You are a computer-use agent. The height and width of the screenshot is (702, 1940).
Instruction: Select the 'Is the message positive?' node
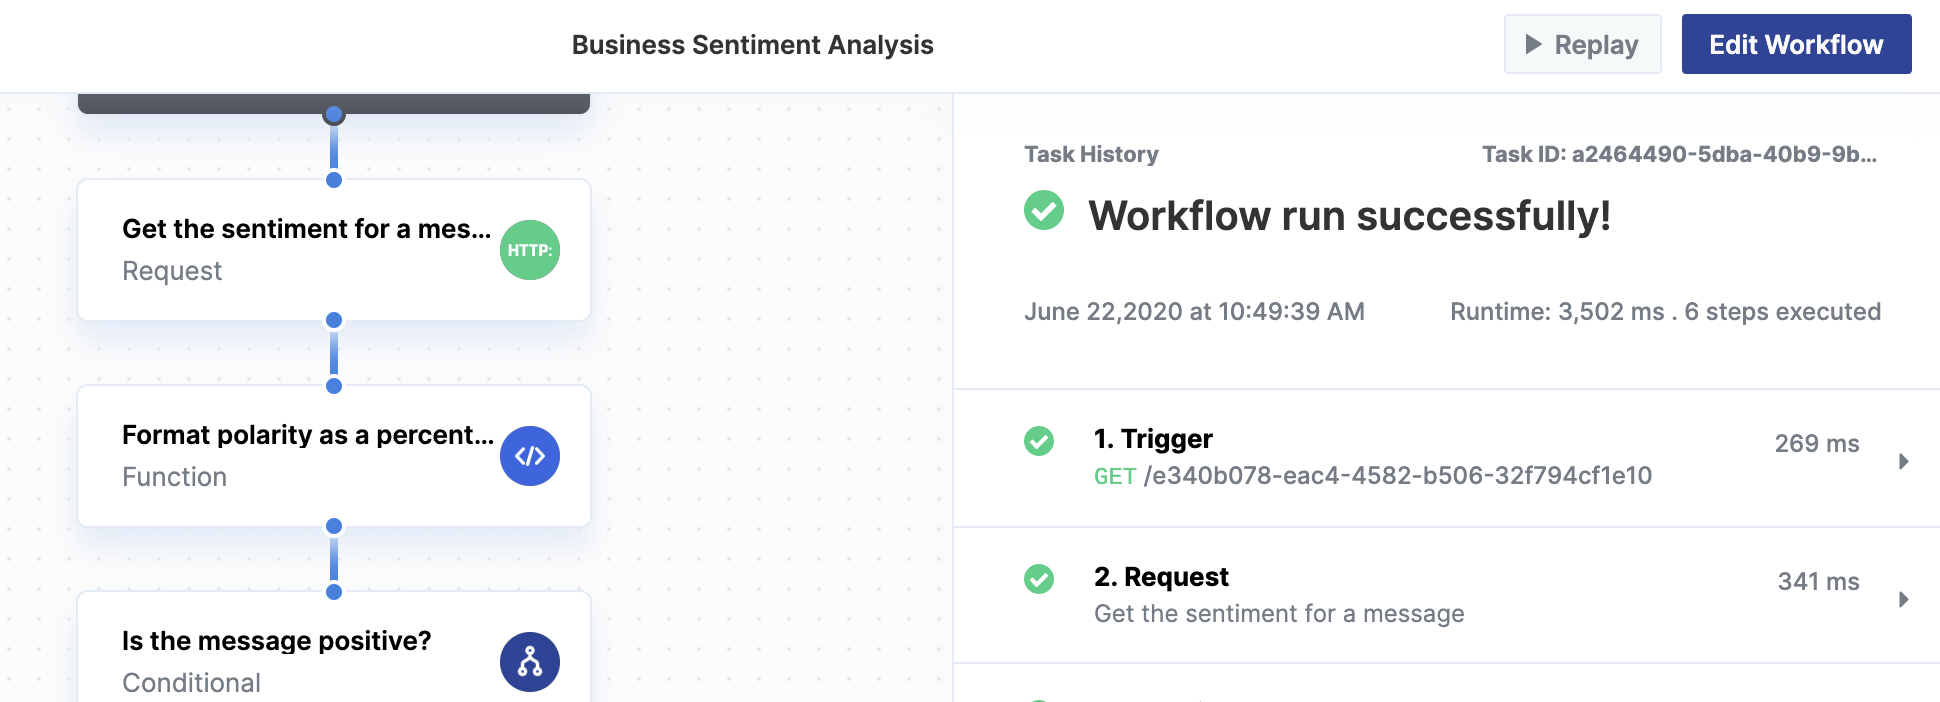click(x=276, y=650)
